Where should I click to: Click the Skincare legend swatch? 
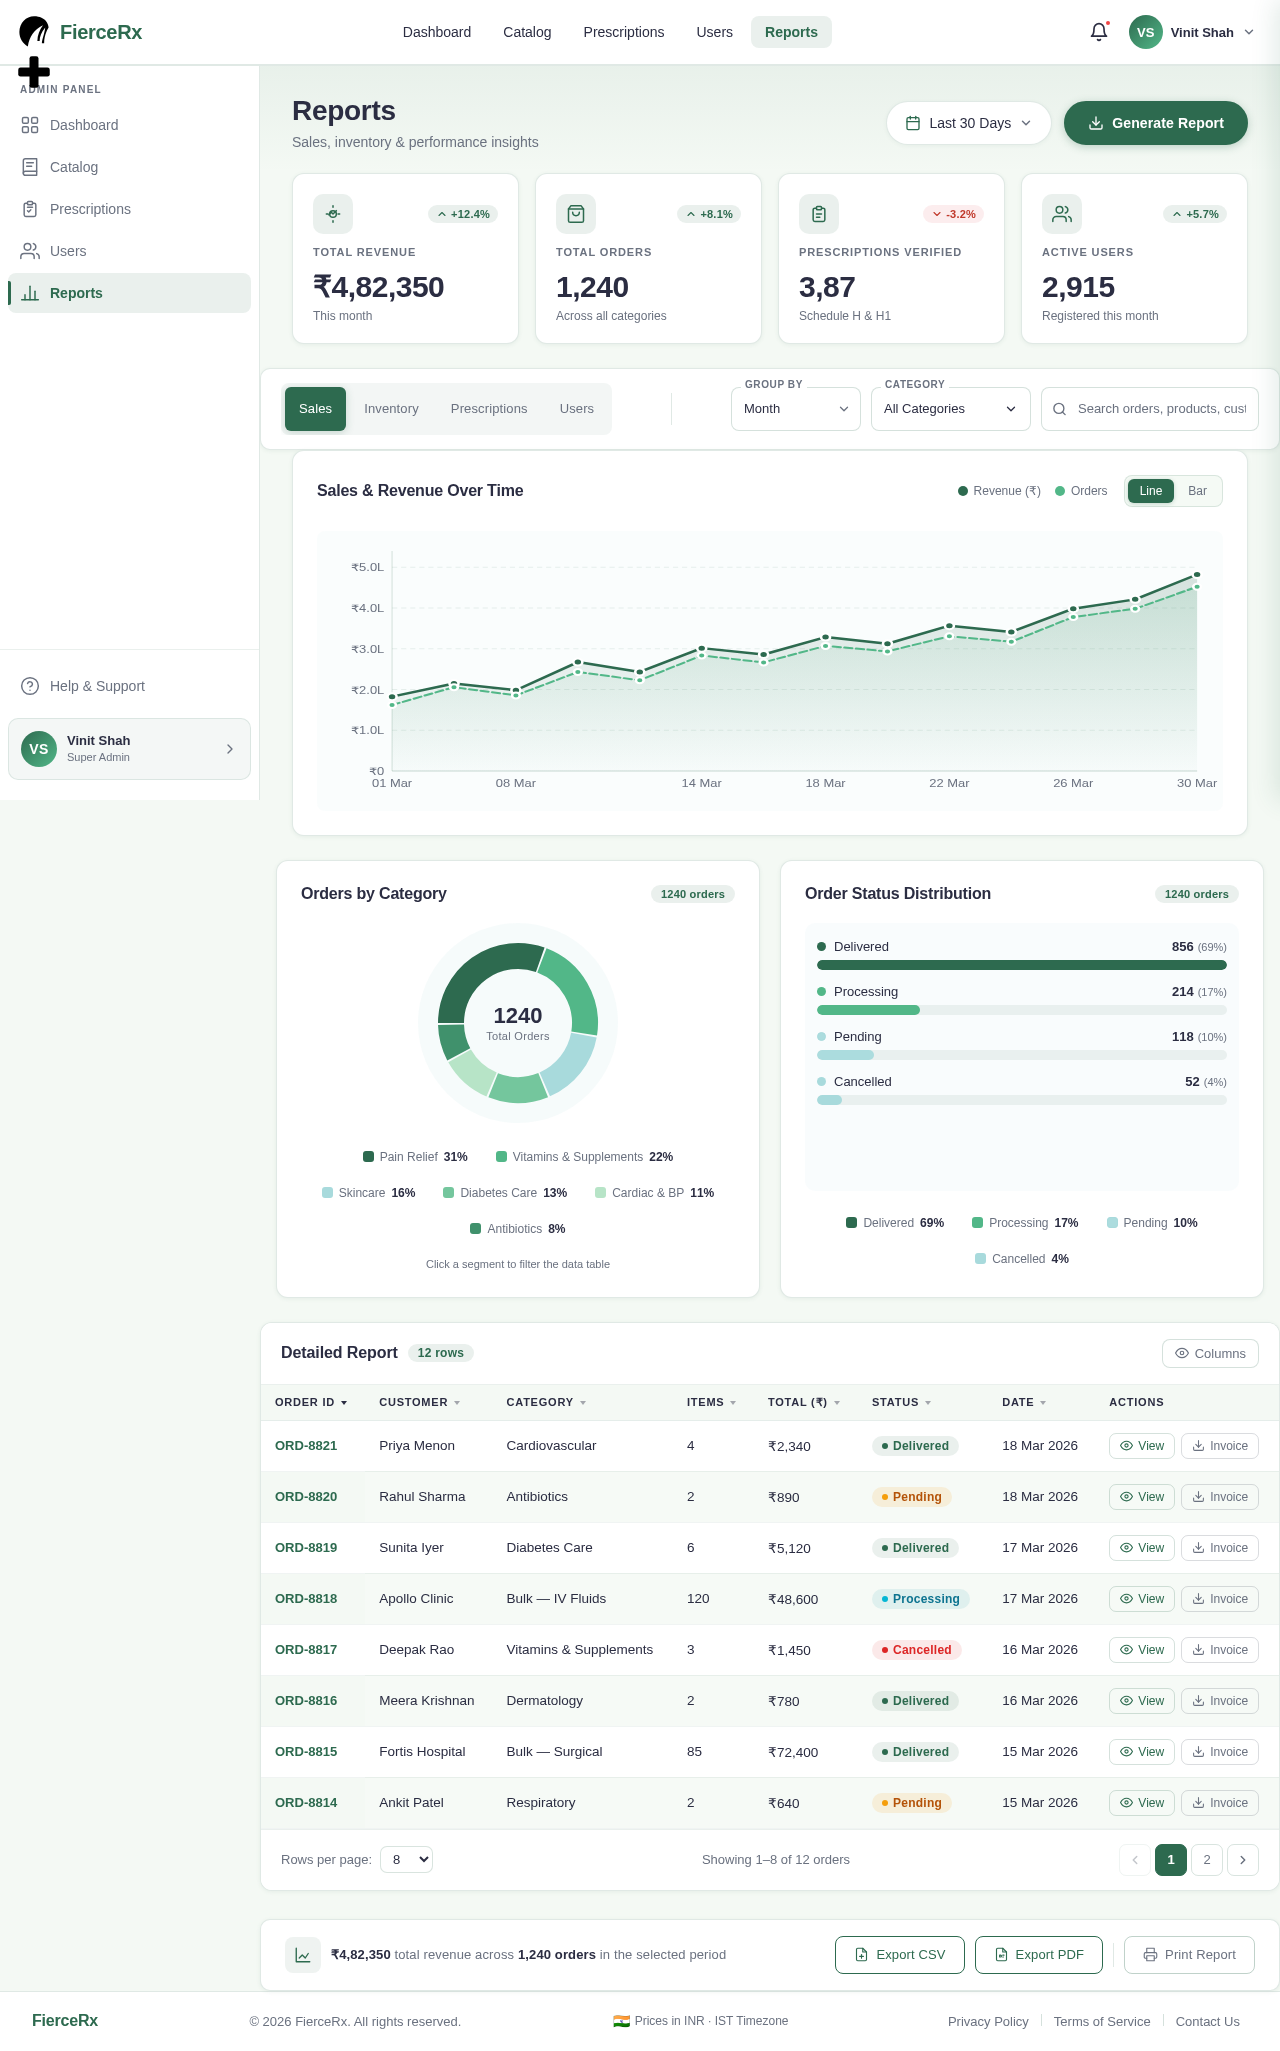click(x=327, y=1193)
